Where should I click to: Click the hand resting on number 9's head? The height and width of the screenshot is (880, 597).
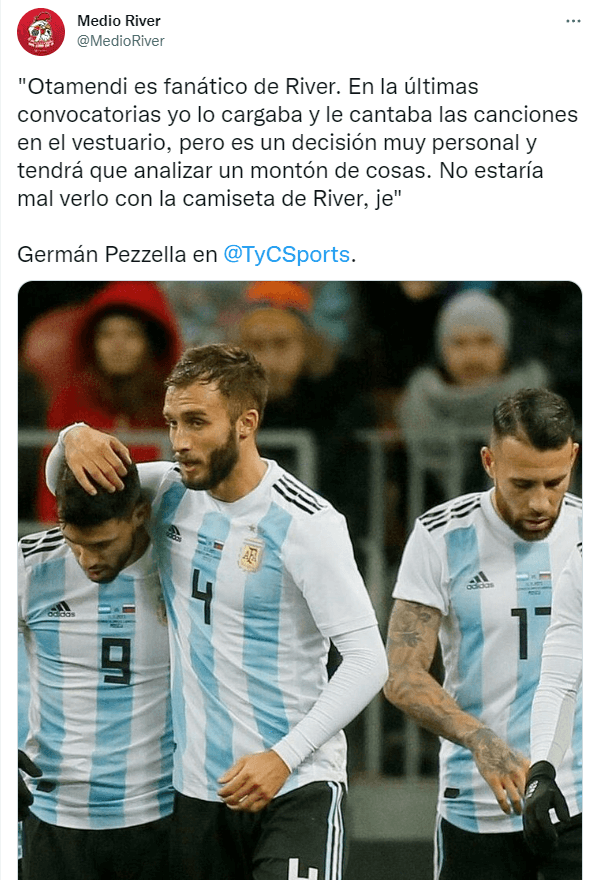(x=95, y=458)
